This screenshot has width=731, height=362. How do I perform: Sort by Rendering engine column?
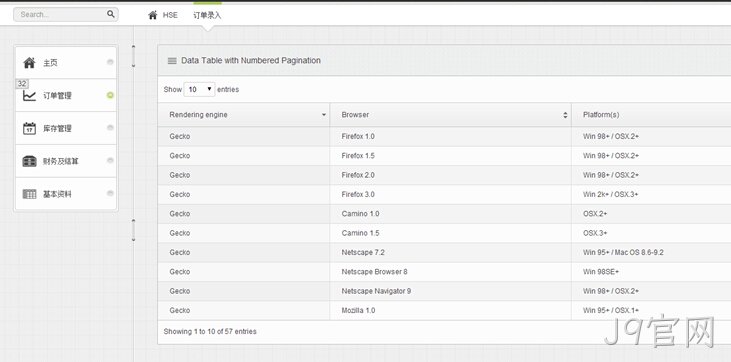[244, 115]
